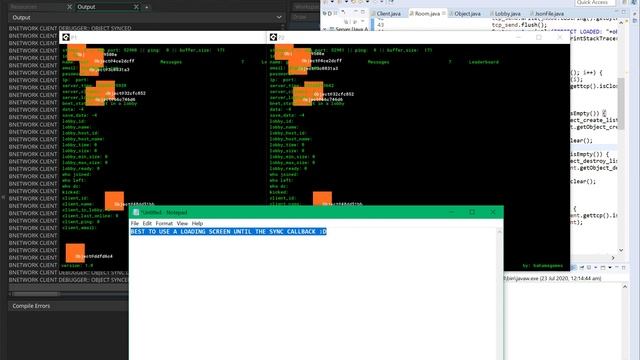Open the Edit menu in Notepad
Screen dimensions: 640x360
[x=147, y=224]
